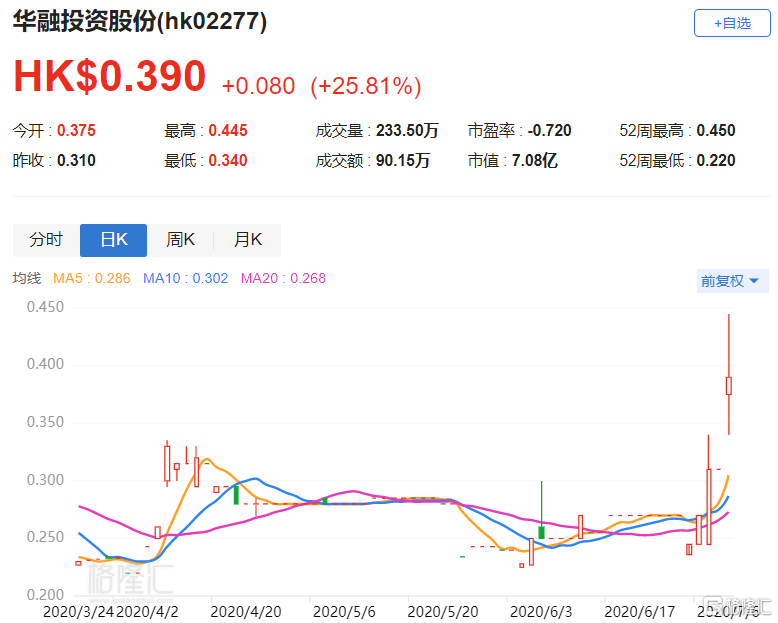The height and width of the screenshot is (623, 778).
Task: Click the latest red candlestick near 0.390
Action: coord(729,386)
